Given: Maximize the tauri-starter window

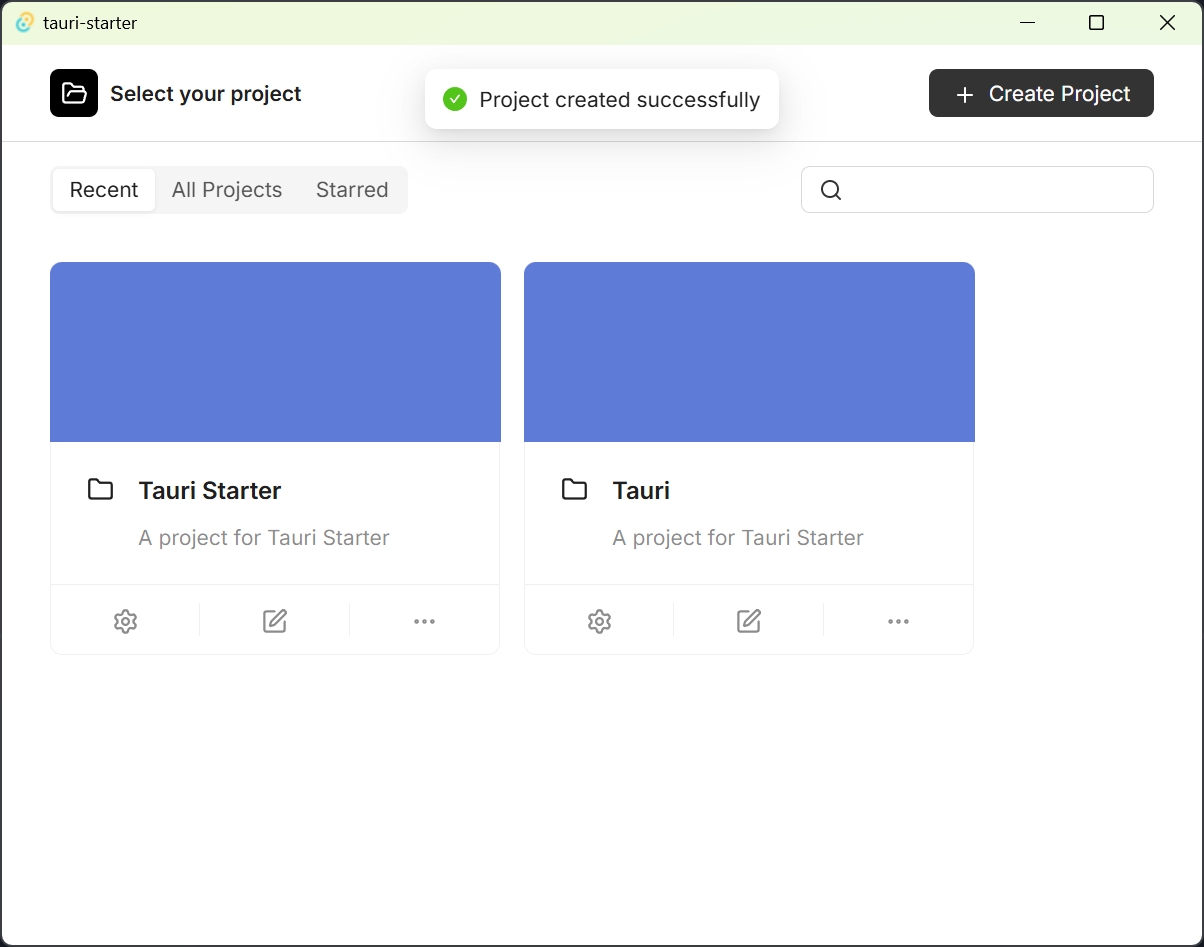Looking at the screenshot, I should (1096, 22).
